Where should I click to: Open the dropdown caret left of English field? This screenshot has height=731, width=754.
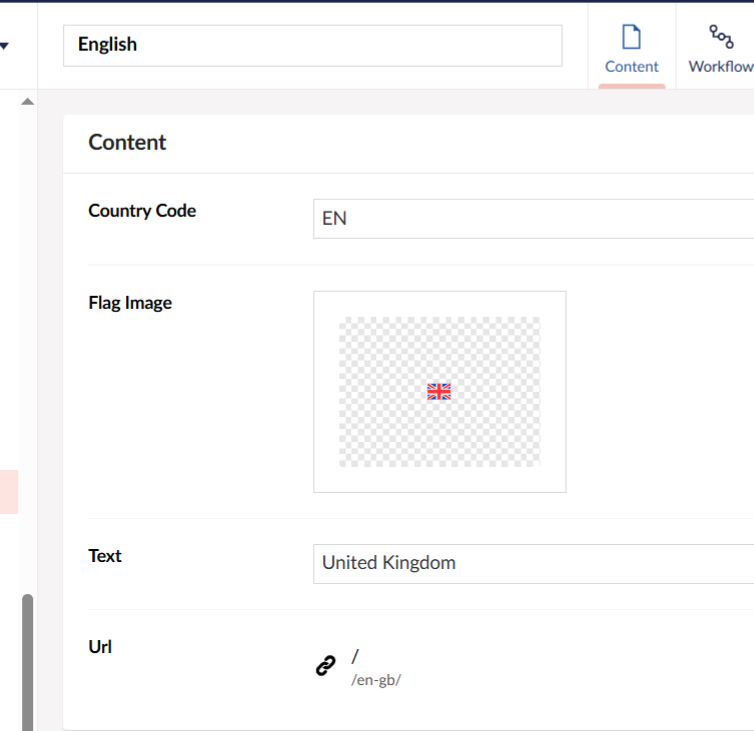(x=4, y=46)
